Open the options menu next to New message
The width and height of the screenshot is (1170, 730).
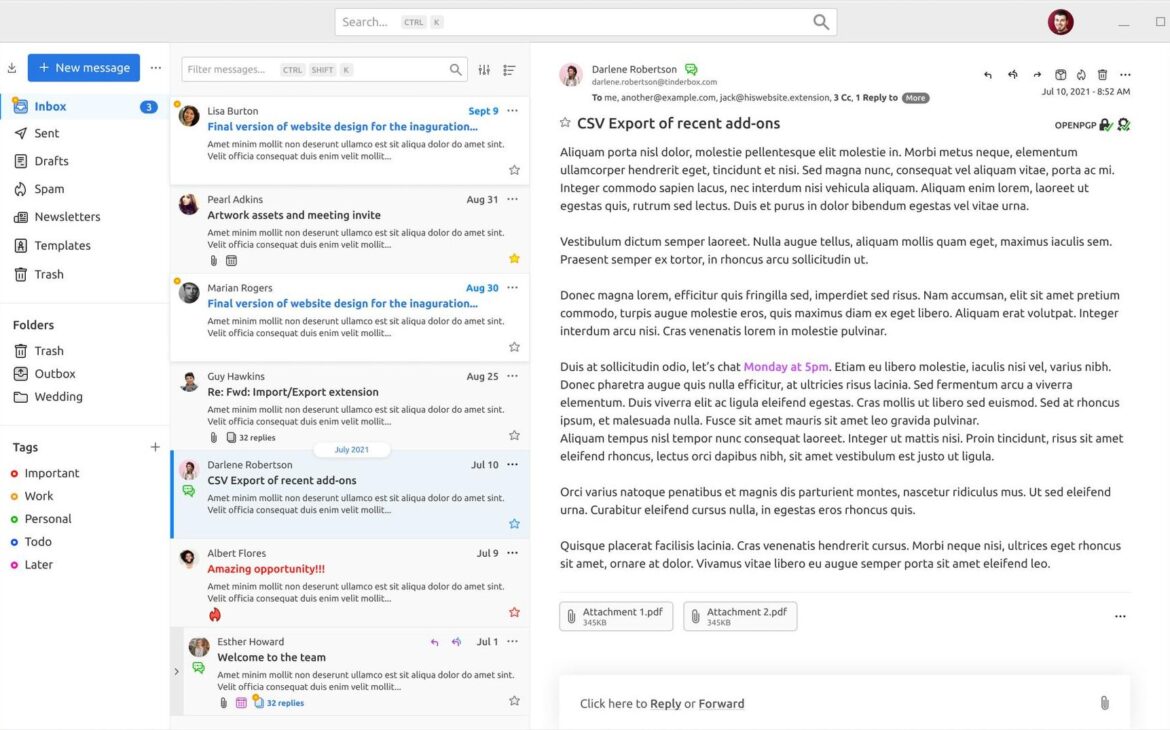155,68
